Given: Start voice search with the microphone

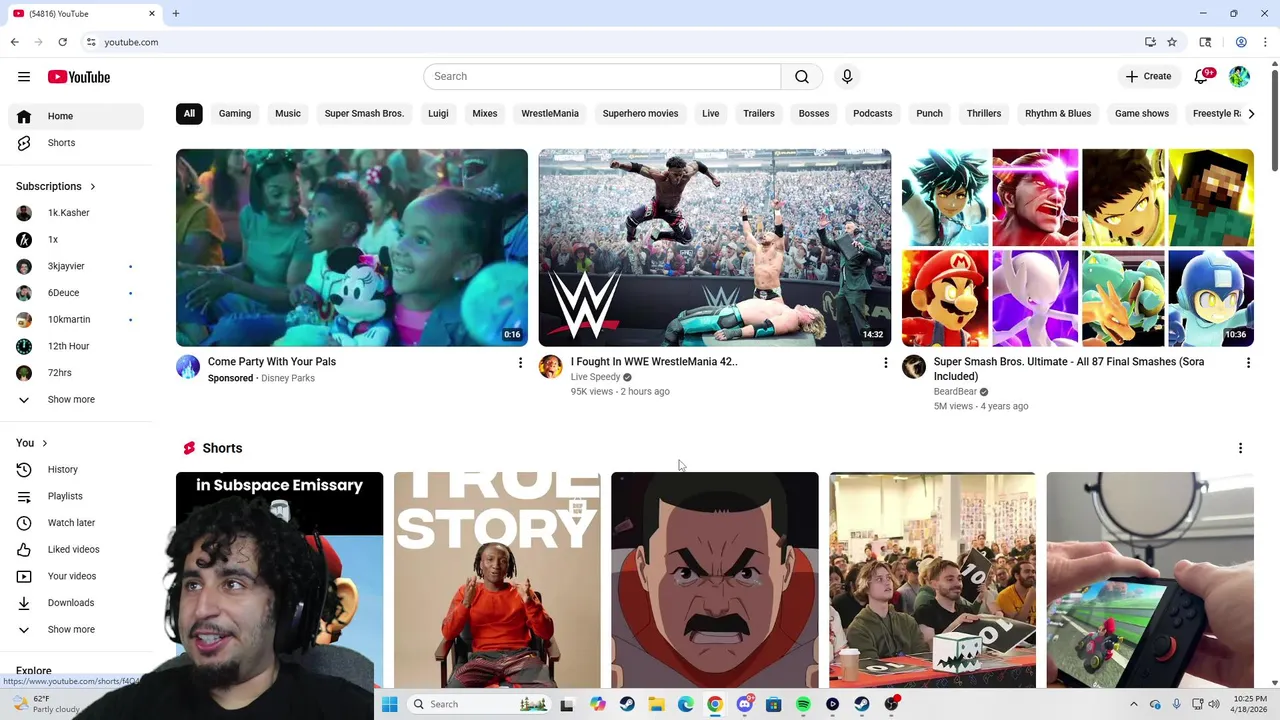Looking at the screenshot, I should pyautogui.click(x=847, y=77).
